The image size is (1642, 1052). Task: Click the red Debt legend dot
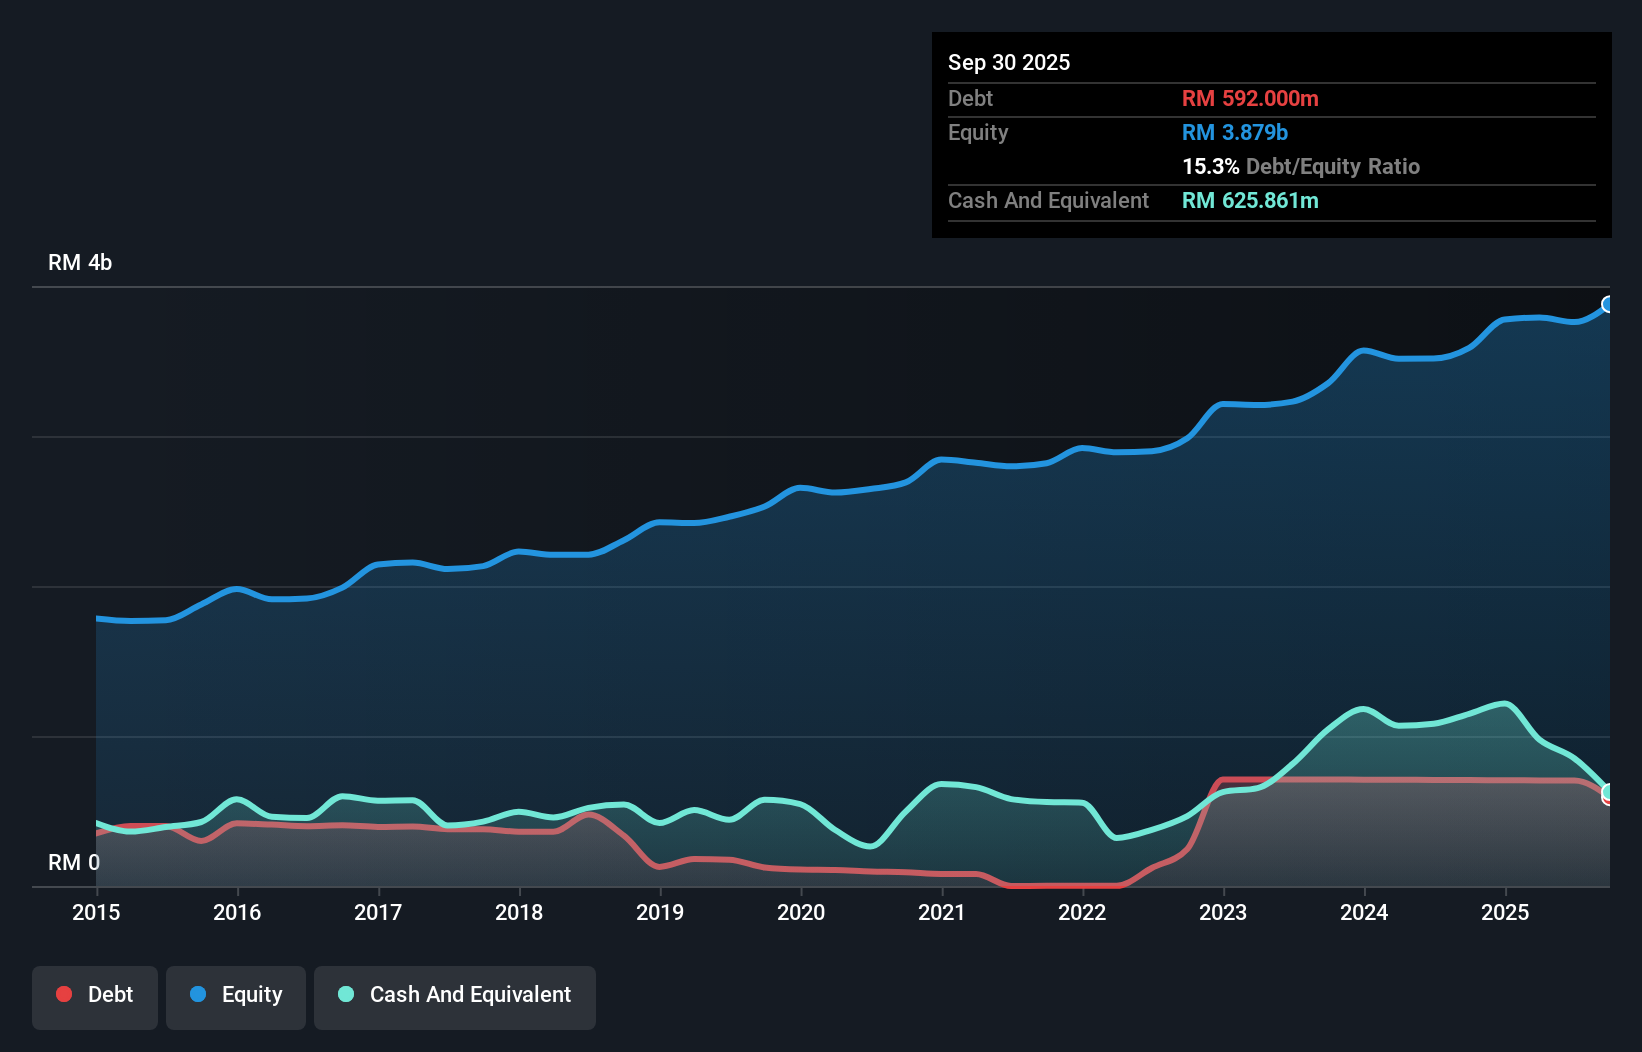(62, 994)
